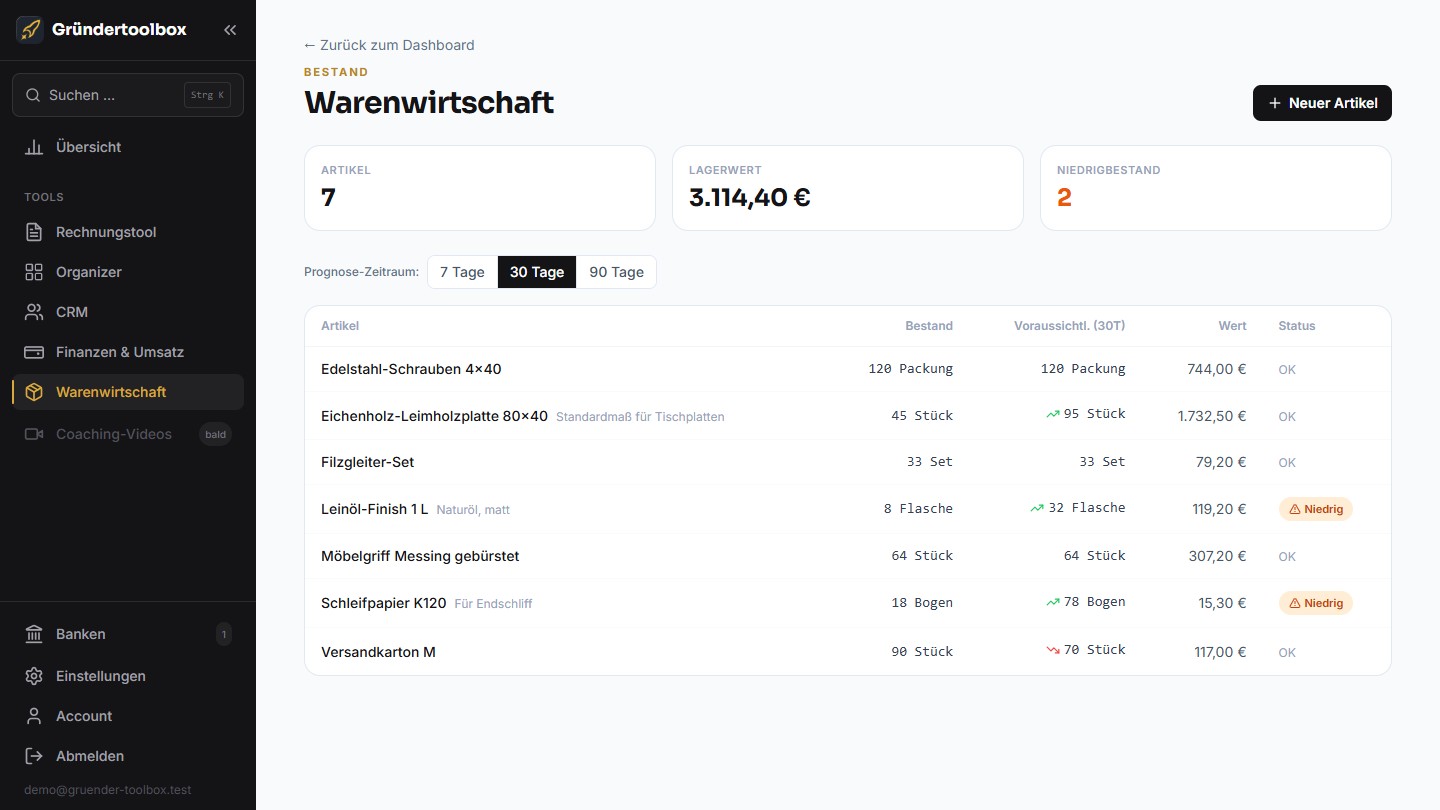Click the Status column header
Viewport: 1440px width, 810px height.
click(1297, 326)
